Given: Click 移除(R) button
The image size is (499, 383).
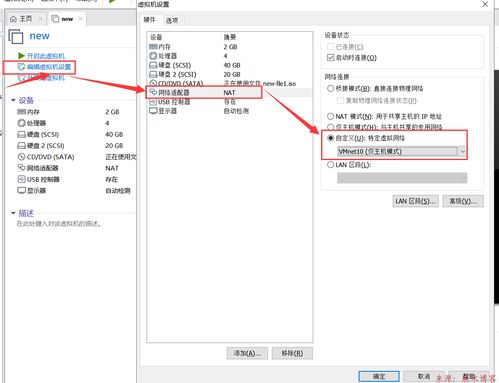Looking at the screenshot, I should (292, 353).
